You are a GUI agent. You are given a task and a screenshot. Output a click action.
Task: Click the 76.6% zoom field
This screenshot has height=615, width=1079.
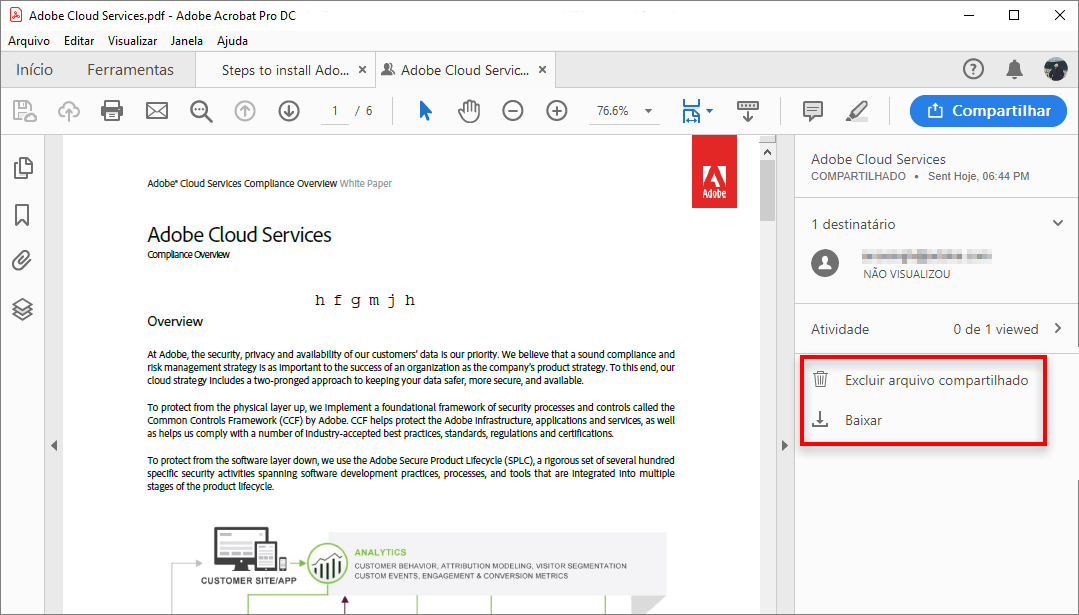point(612,111)
